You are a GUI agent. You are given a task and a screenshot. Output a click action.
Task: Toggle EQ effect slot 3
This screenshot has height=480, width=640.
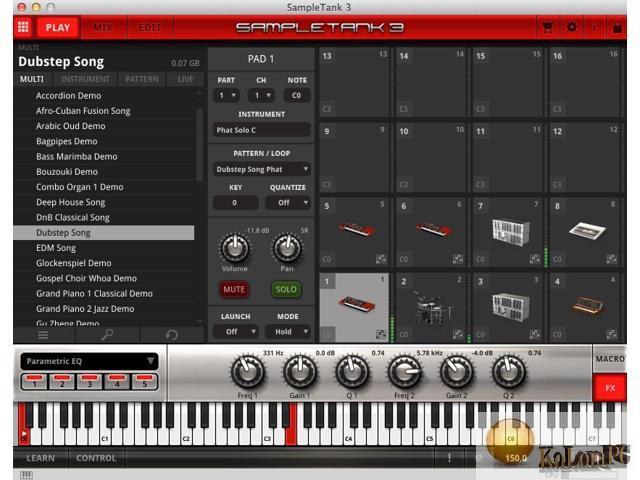click(x=89, y=381)
